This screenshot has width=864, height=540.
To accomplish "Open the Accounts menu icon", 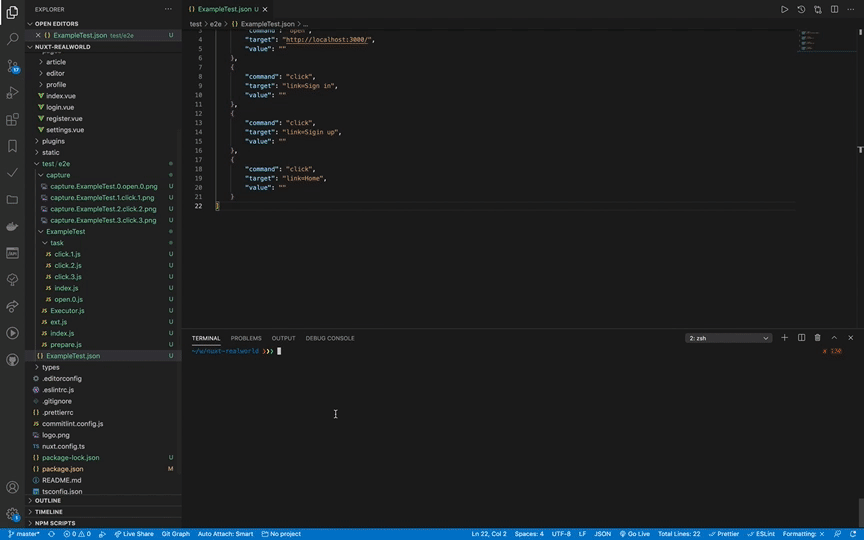I will 12,487.
